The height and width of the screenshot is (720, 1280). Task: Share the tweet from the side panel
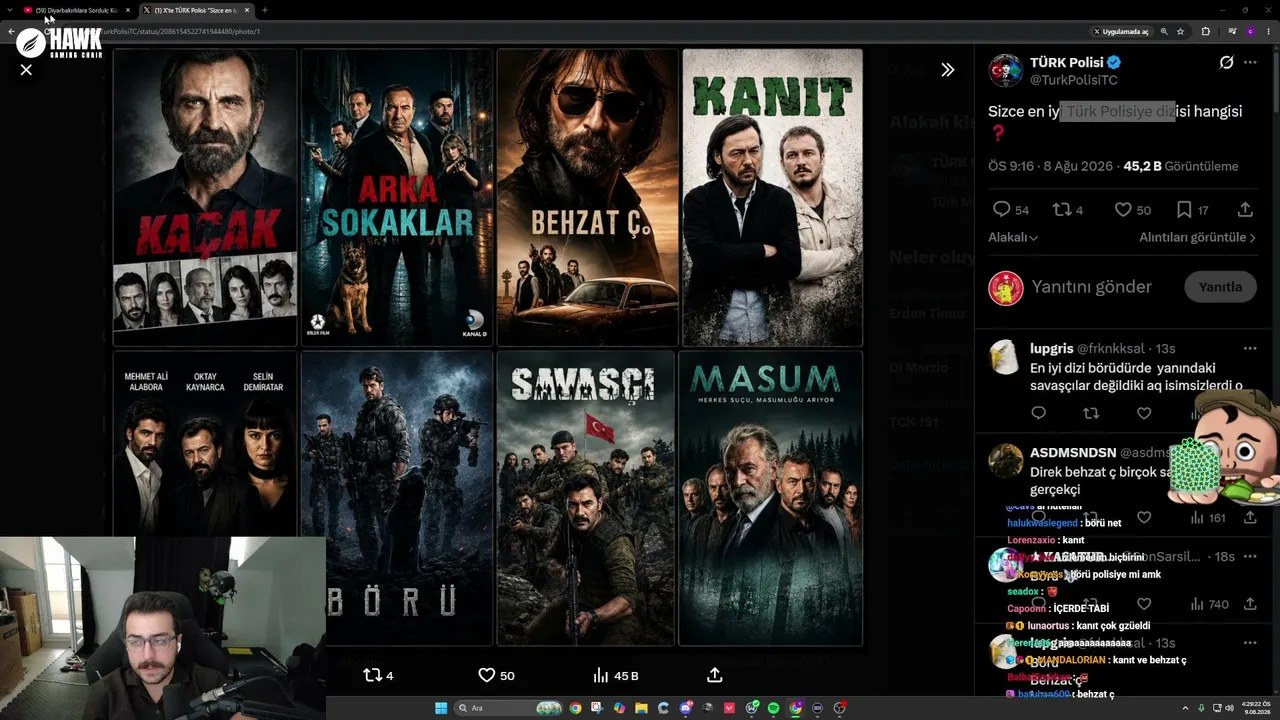pyautogui.click(x=1245, y=210)
